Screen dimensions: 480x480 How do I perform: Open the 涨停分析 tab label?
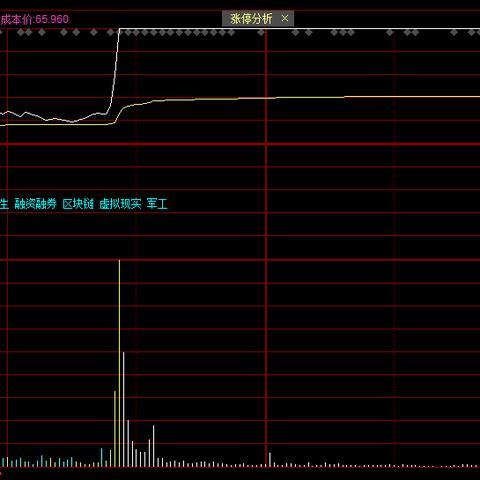pyautogui.click(x=251, y=19)
